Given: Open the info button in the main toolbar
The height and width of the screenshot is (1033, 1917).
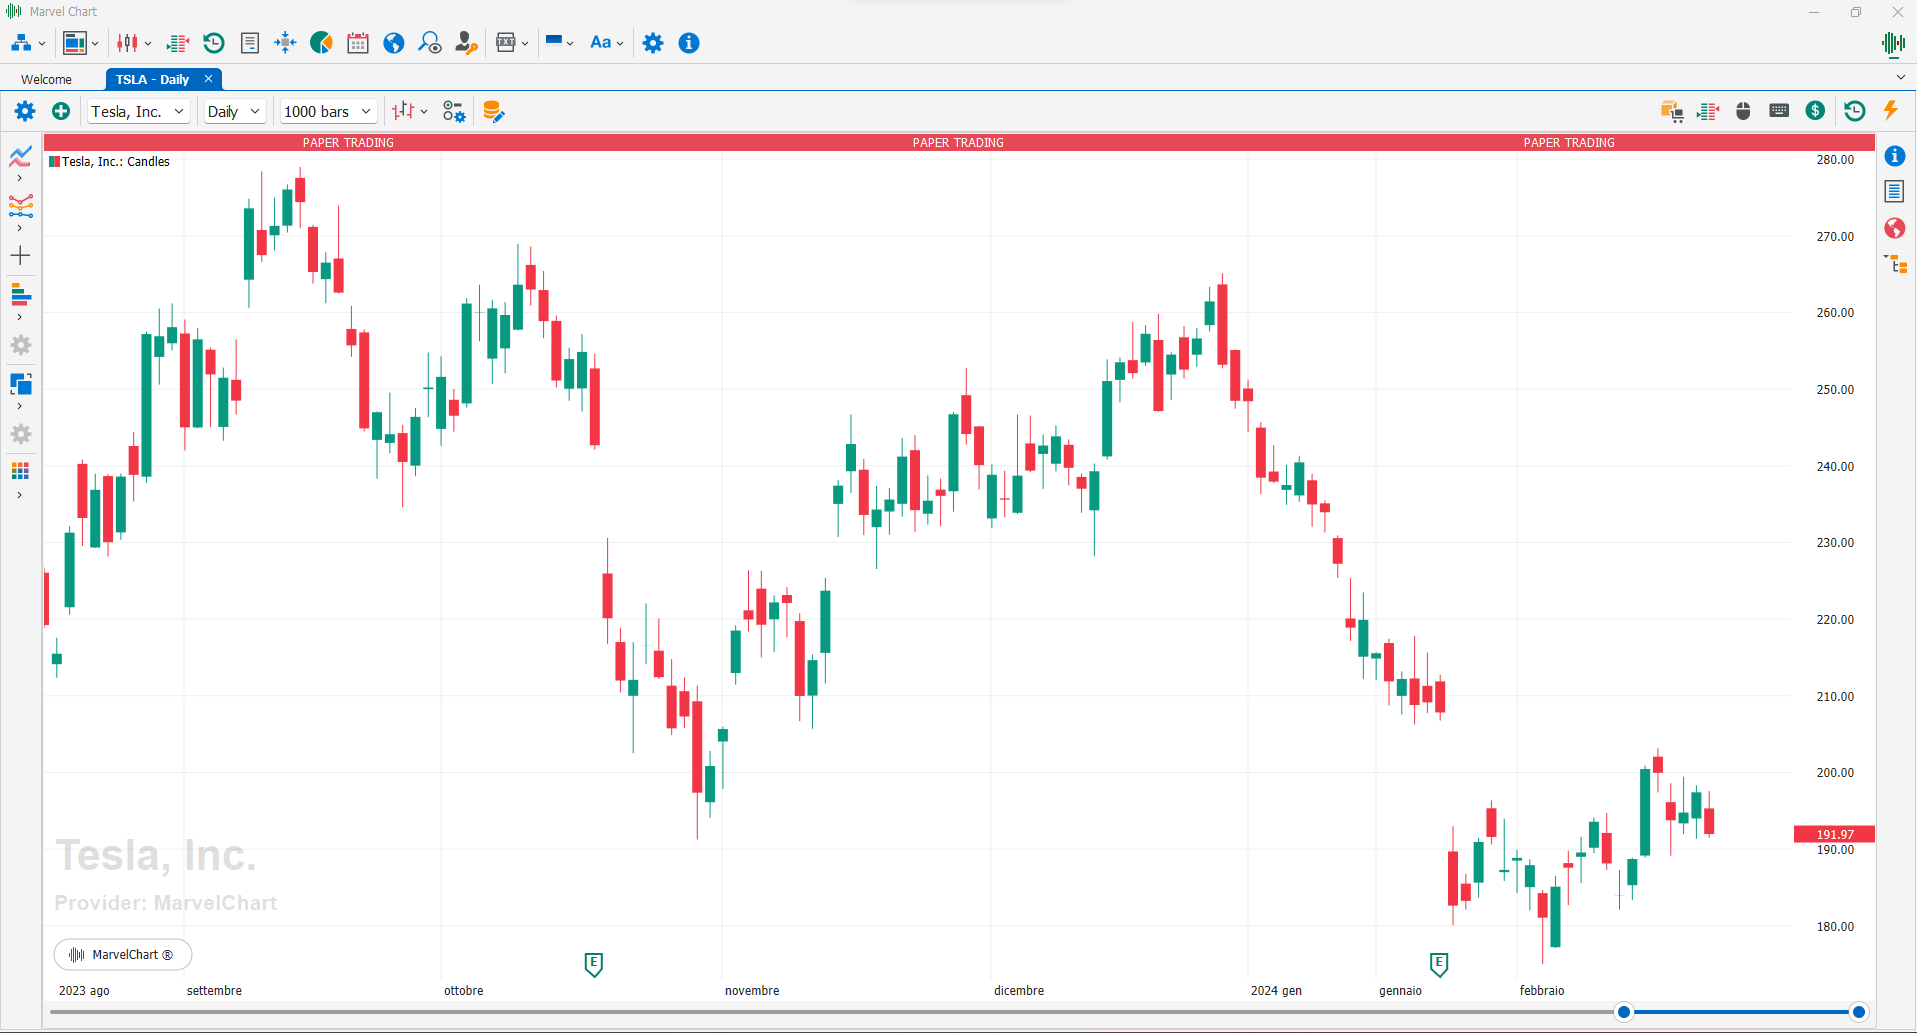Looking at the screenshot, I should [689, 43].
